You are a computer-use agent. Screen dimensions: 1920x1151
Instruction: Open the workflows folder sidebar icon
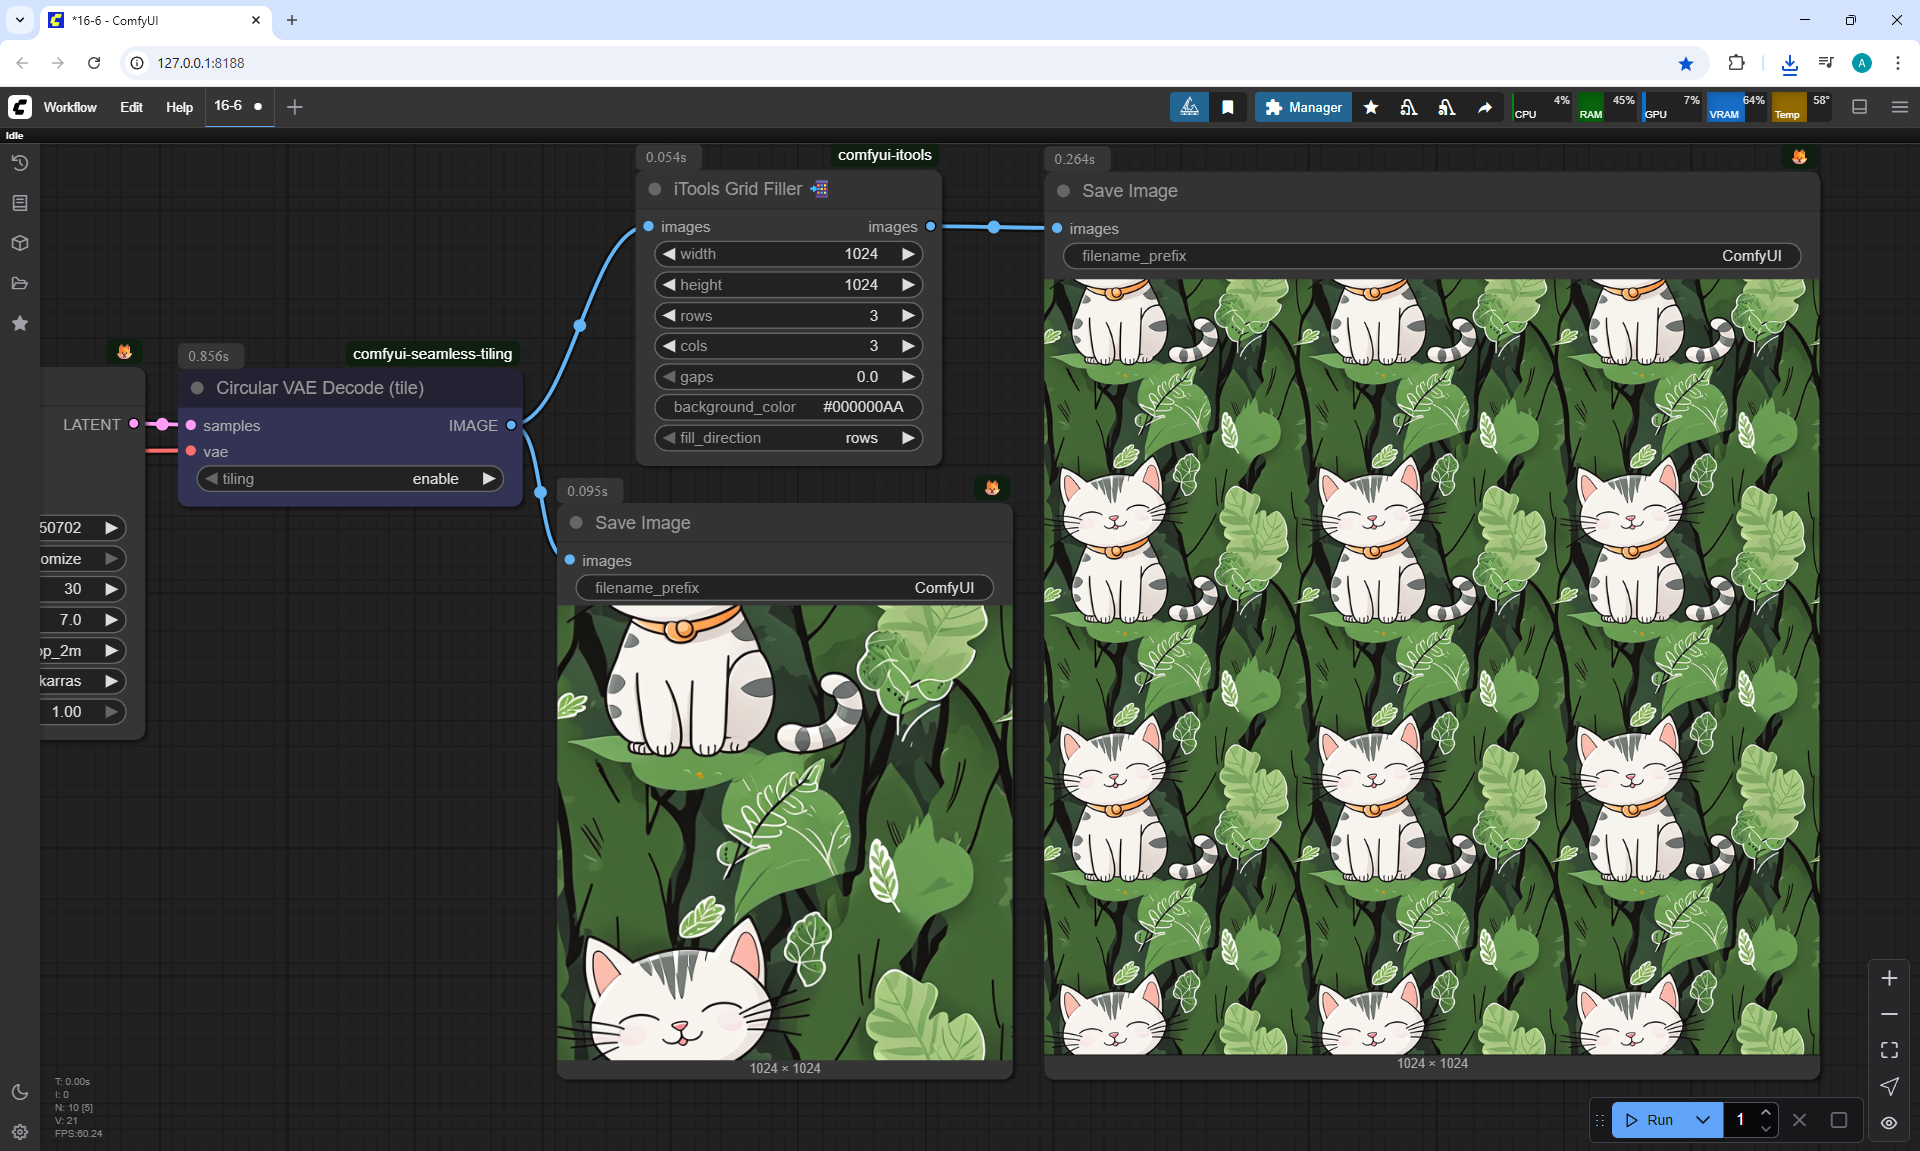click(x=20, y=283)
